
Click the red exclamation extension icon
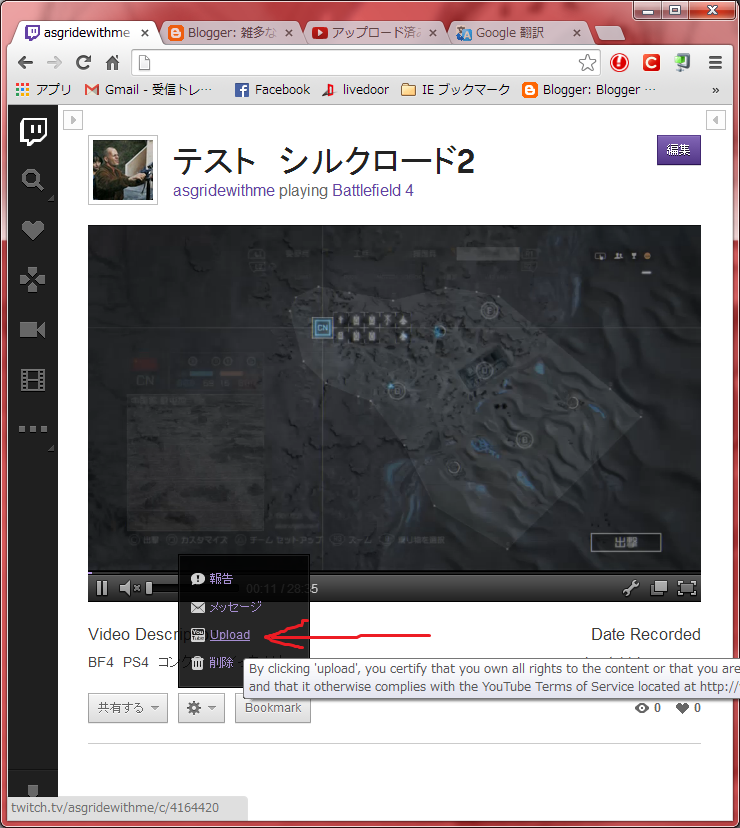point(619,63)
